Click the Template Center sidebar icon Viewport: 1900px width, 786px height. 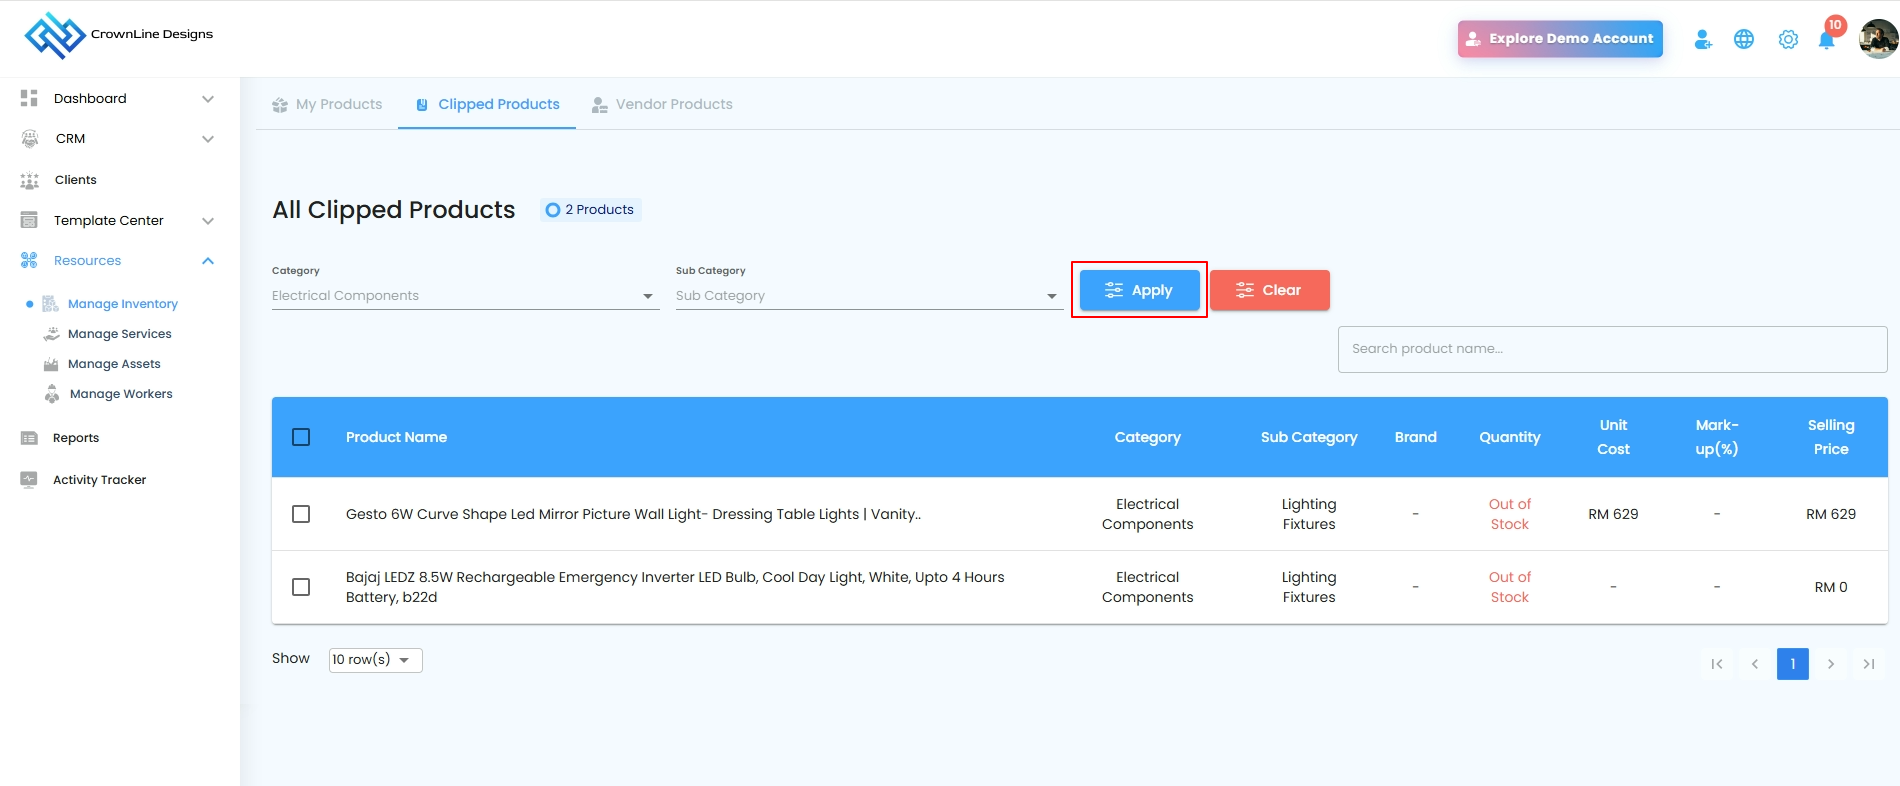click(x=29, y=220)
